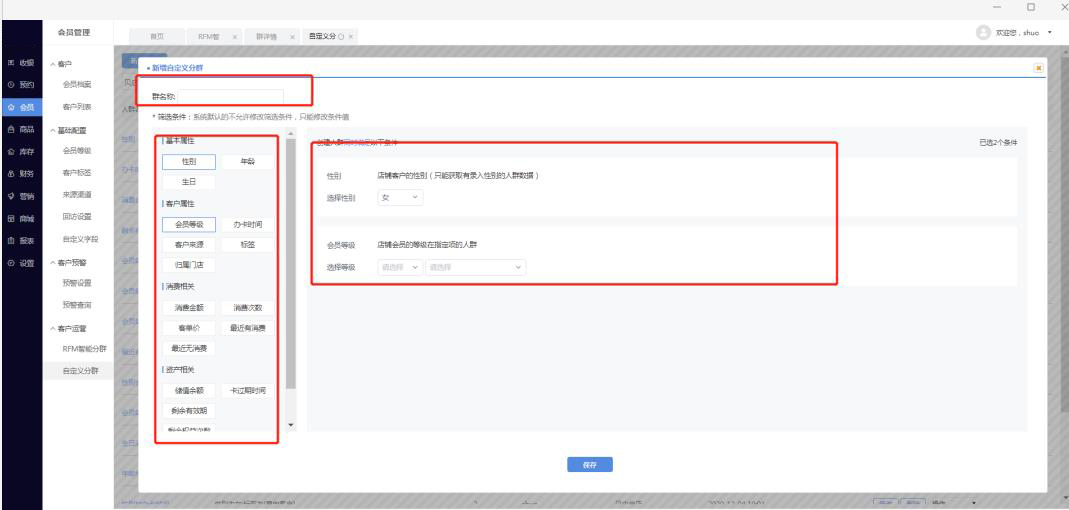Close the 新增自定义分群 dialog with the X icon
This screenshot has width=1069, height=510.
tap(1038, 67)
